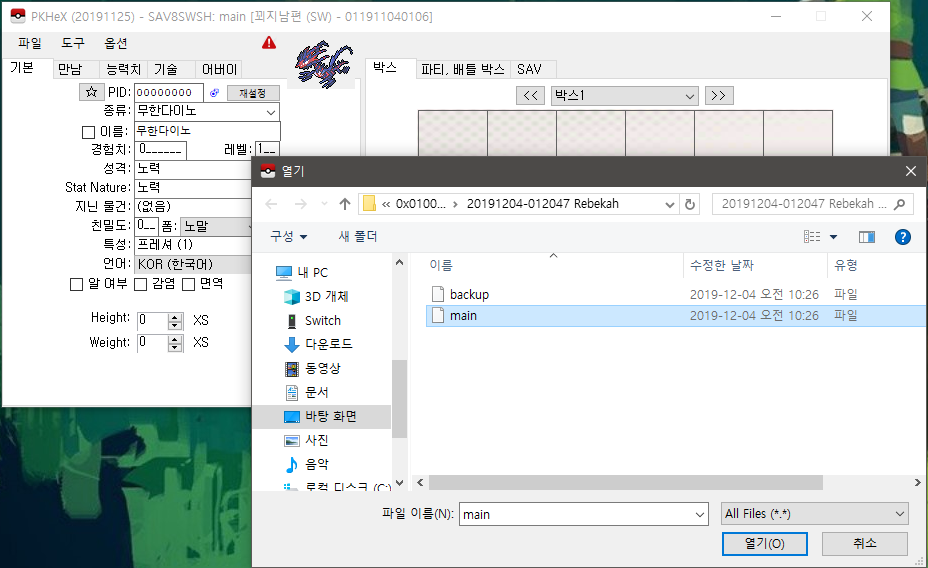Image resolution: width=928 pixels, height=568 pixels.
Task: Click the PKHeX pokeball icon in title bar
Action: click(18, 16)
